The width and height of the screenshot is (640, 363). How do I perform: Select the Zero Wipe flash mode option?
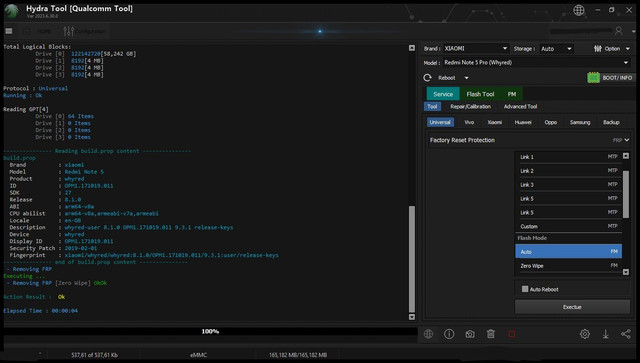click(568, 266)
